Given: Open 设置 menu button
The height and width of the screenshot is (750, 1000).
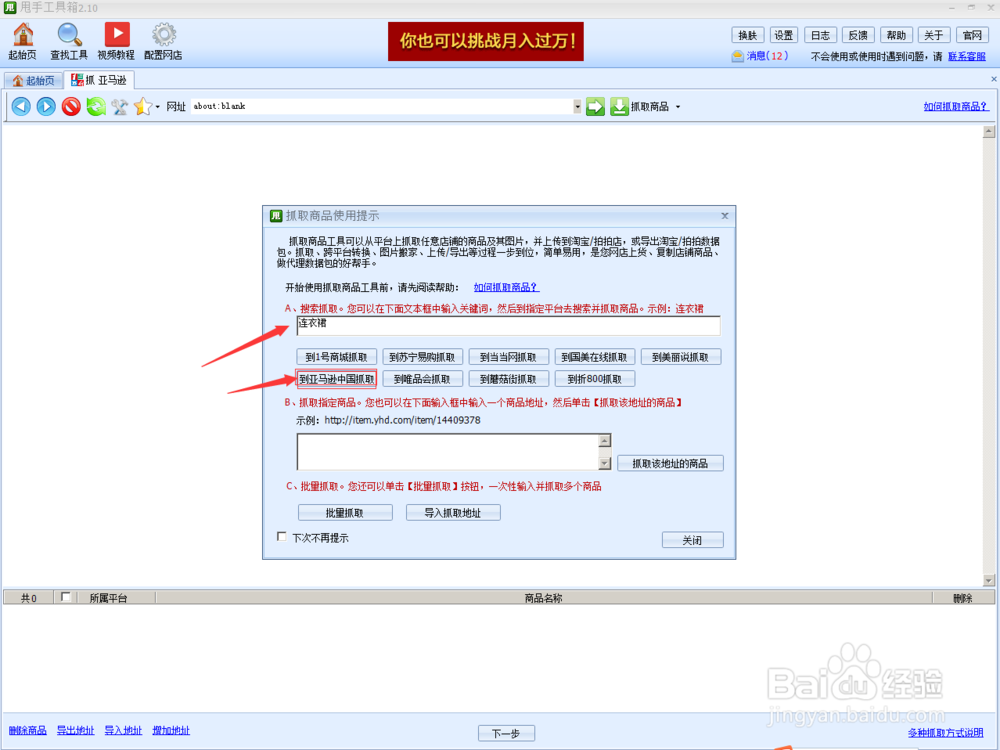Looking at the screenshot, I should [x=784, y=35].
